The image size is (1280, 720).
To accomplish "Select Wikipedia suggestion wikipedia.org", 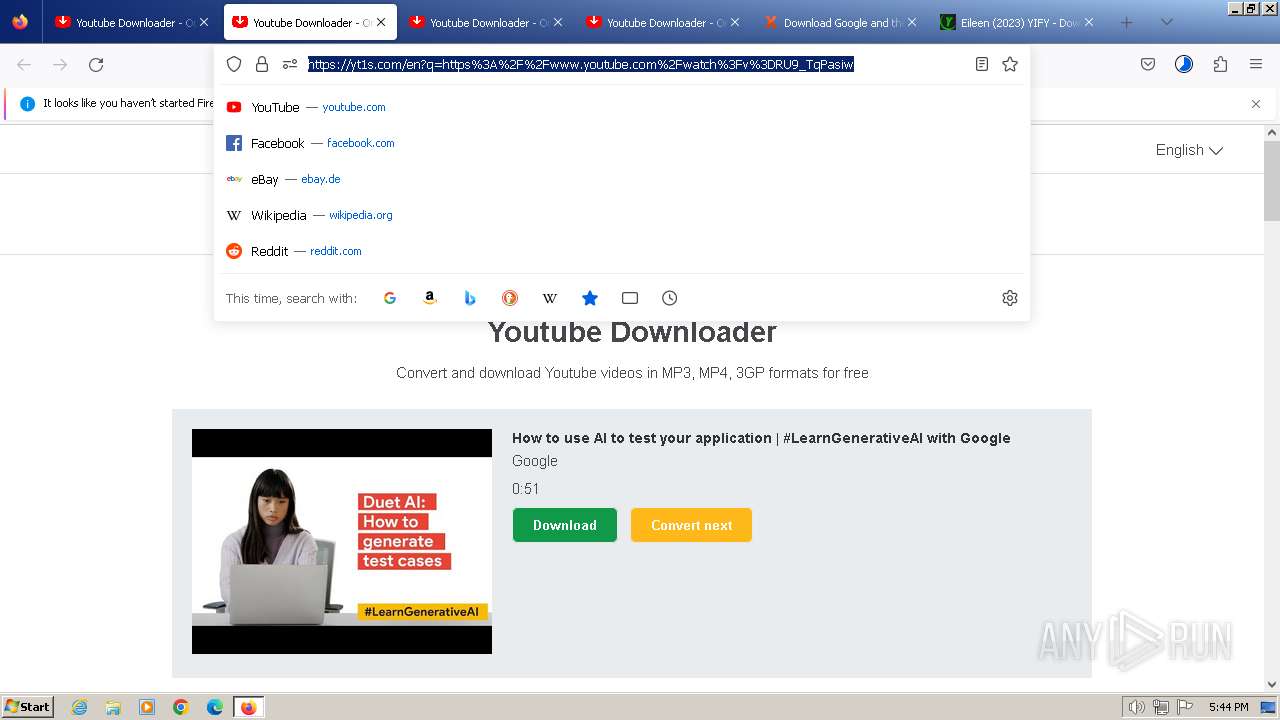I will click(x=622, y=215).
